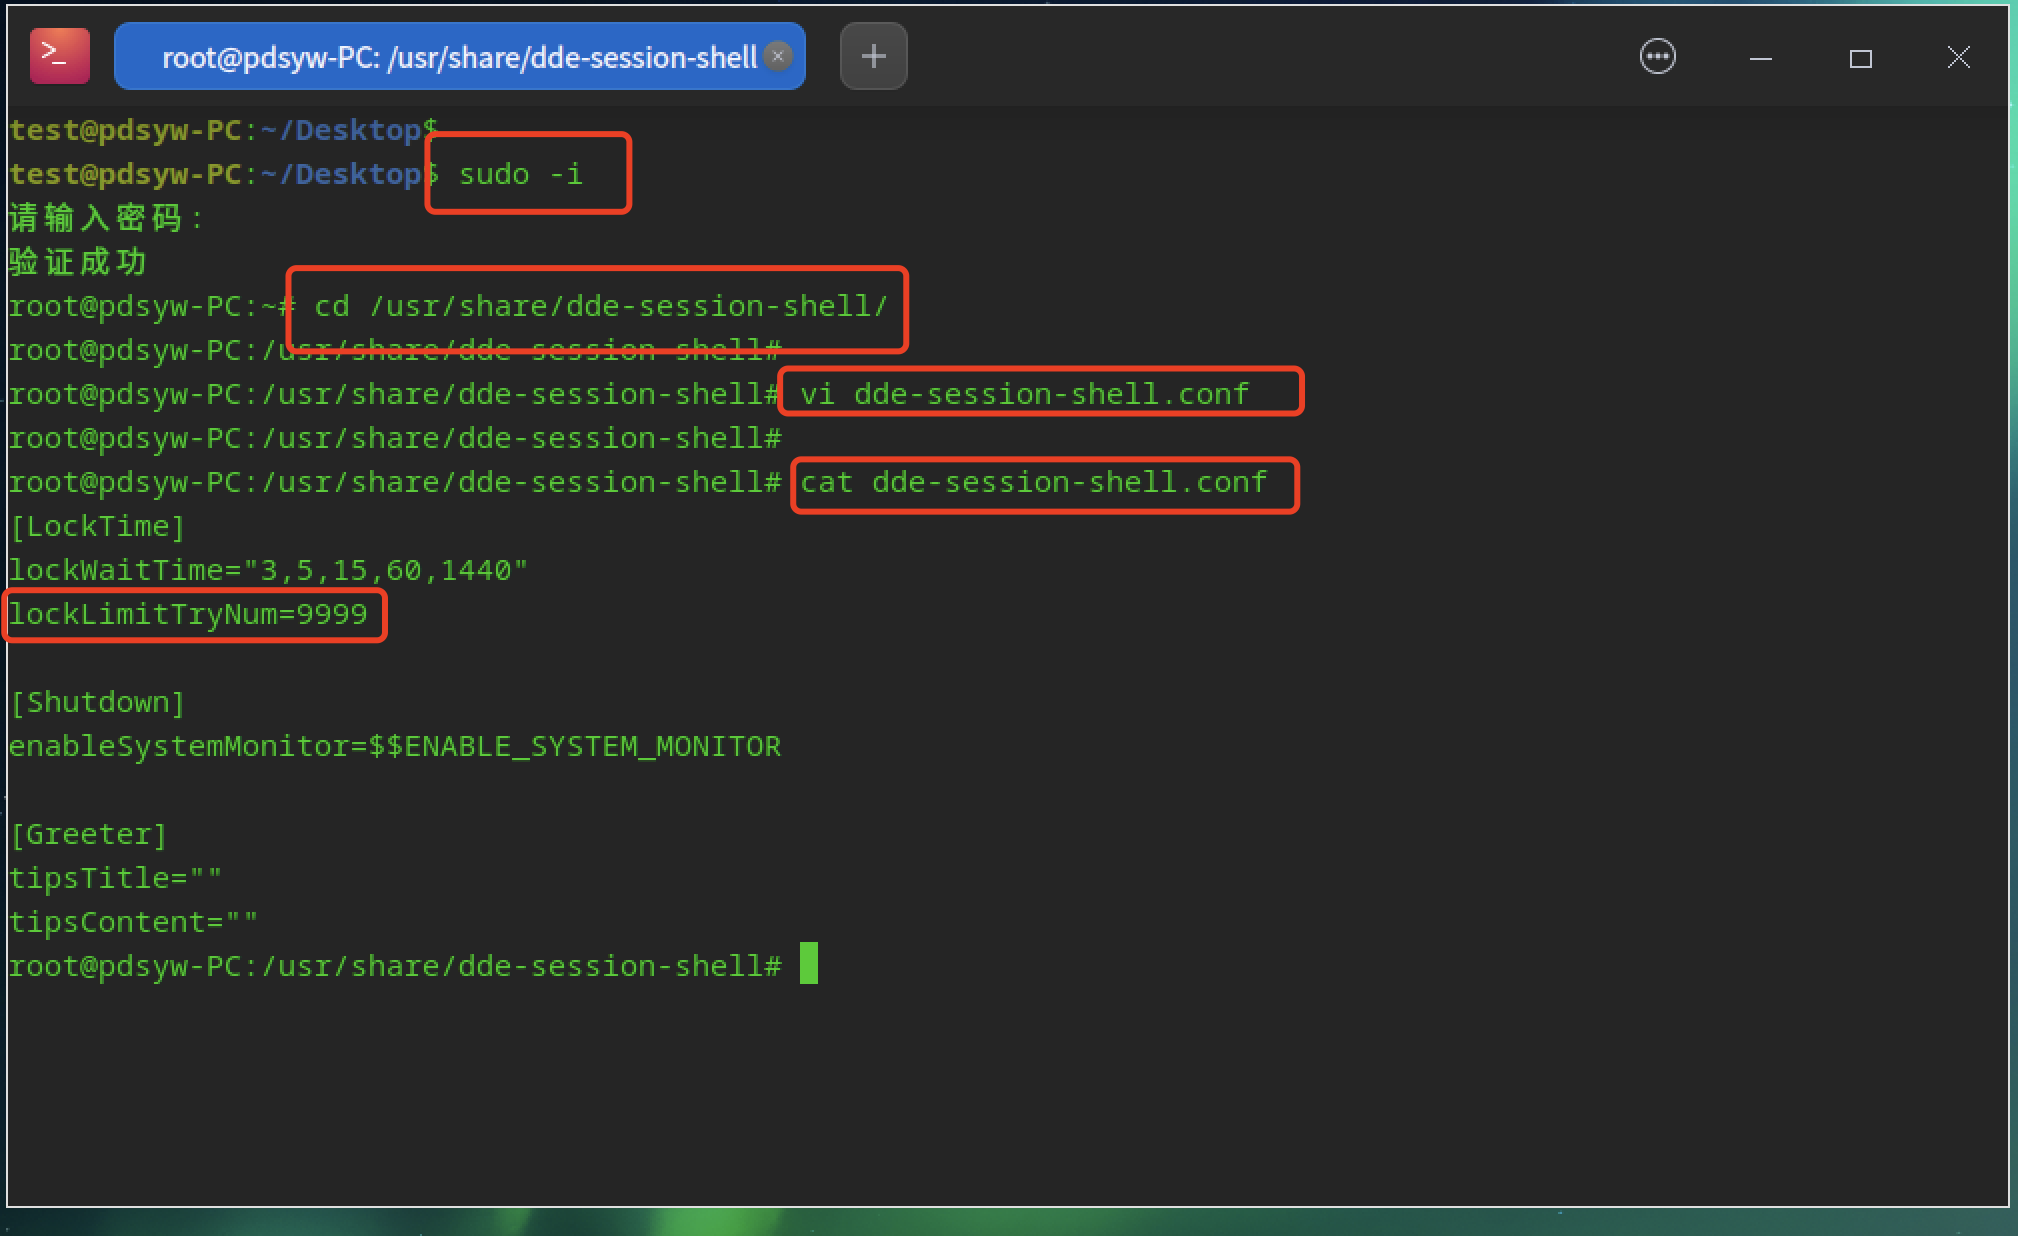Click the tipsContent line

[133, 922]
